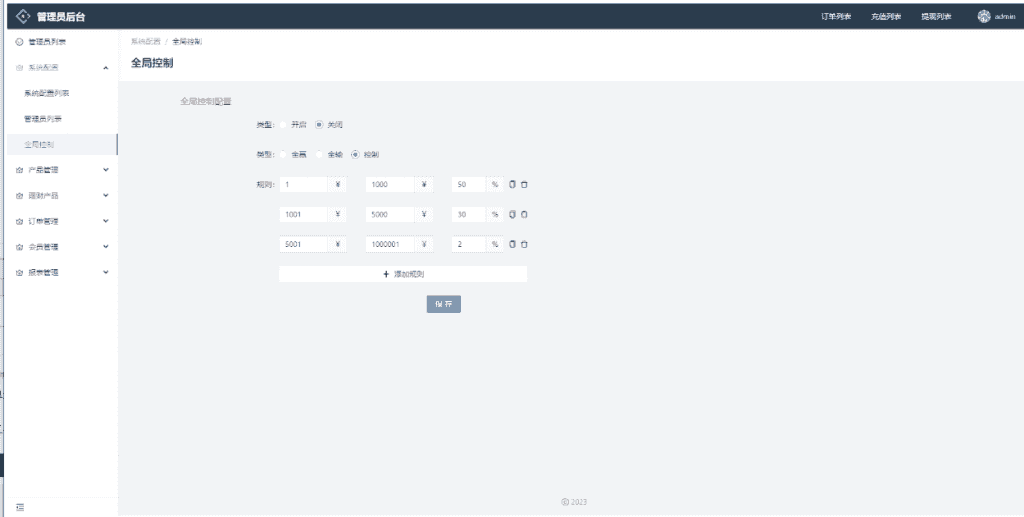
Task: Expand the 理财产品 menu chevron
Action: (x=106, y=195)
